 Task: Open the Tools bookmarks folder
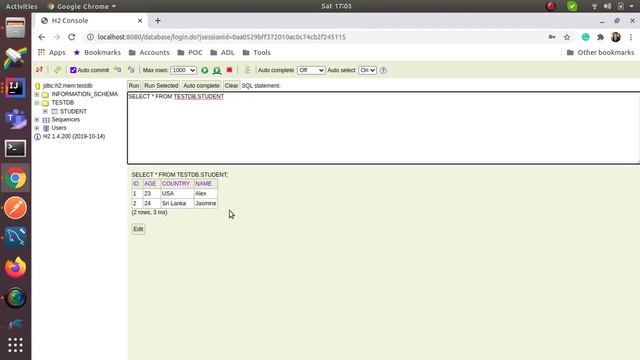click(x=256, y=52)
